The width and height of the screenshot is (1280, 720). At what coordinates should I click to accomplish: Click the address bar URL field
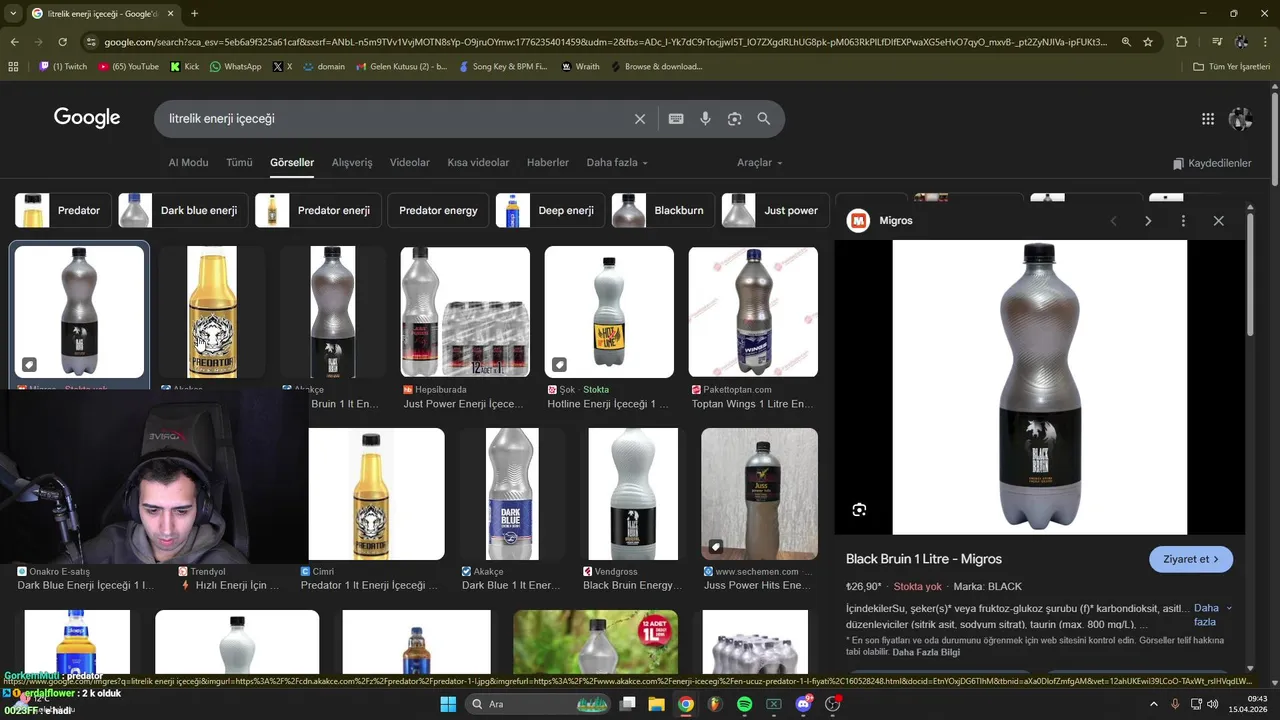(x=605, y=42)
